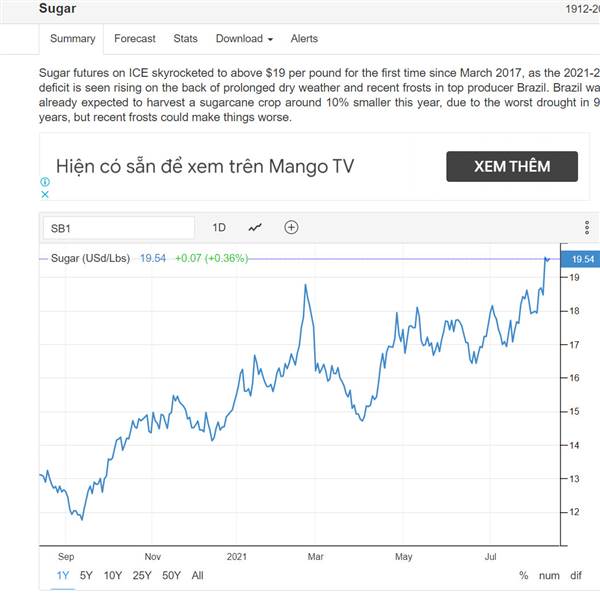Show the 50Y history range

point(171,576)
